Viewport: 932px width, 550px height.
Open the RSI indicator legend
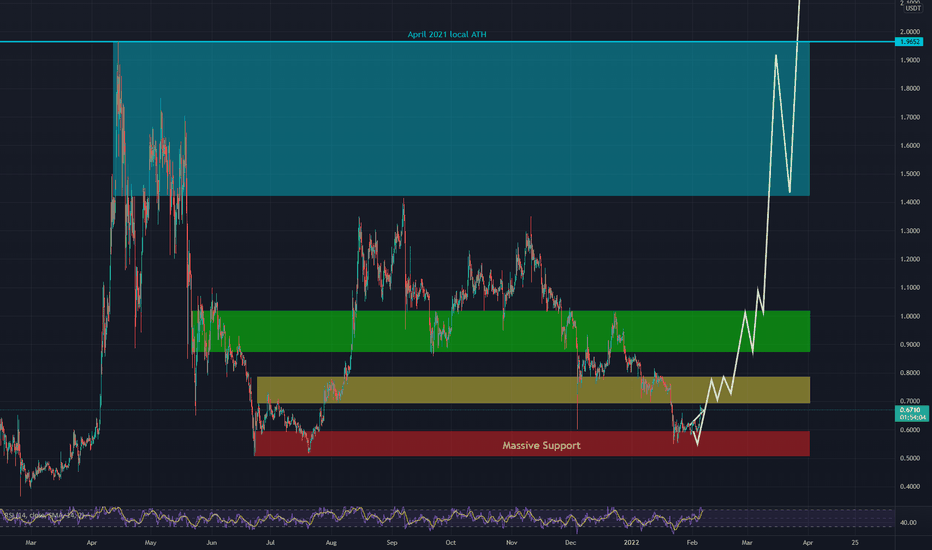[x=45, y=515]
